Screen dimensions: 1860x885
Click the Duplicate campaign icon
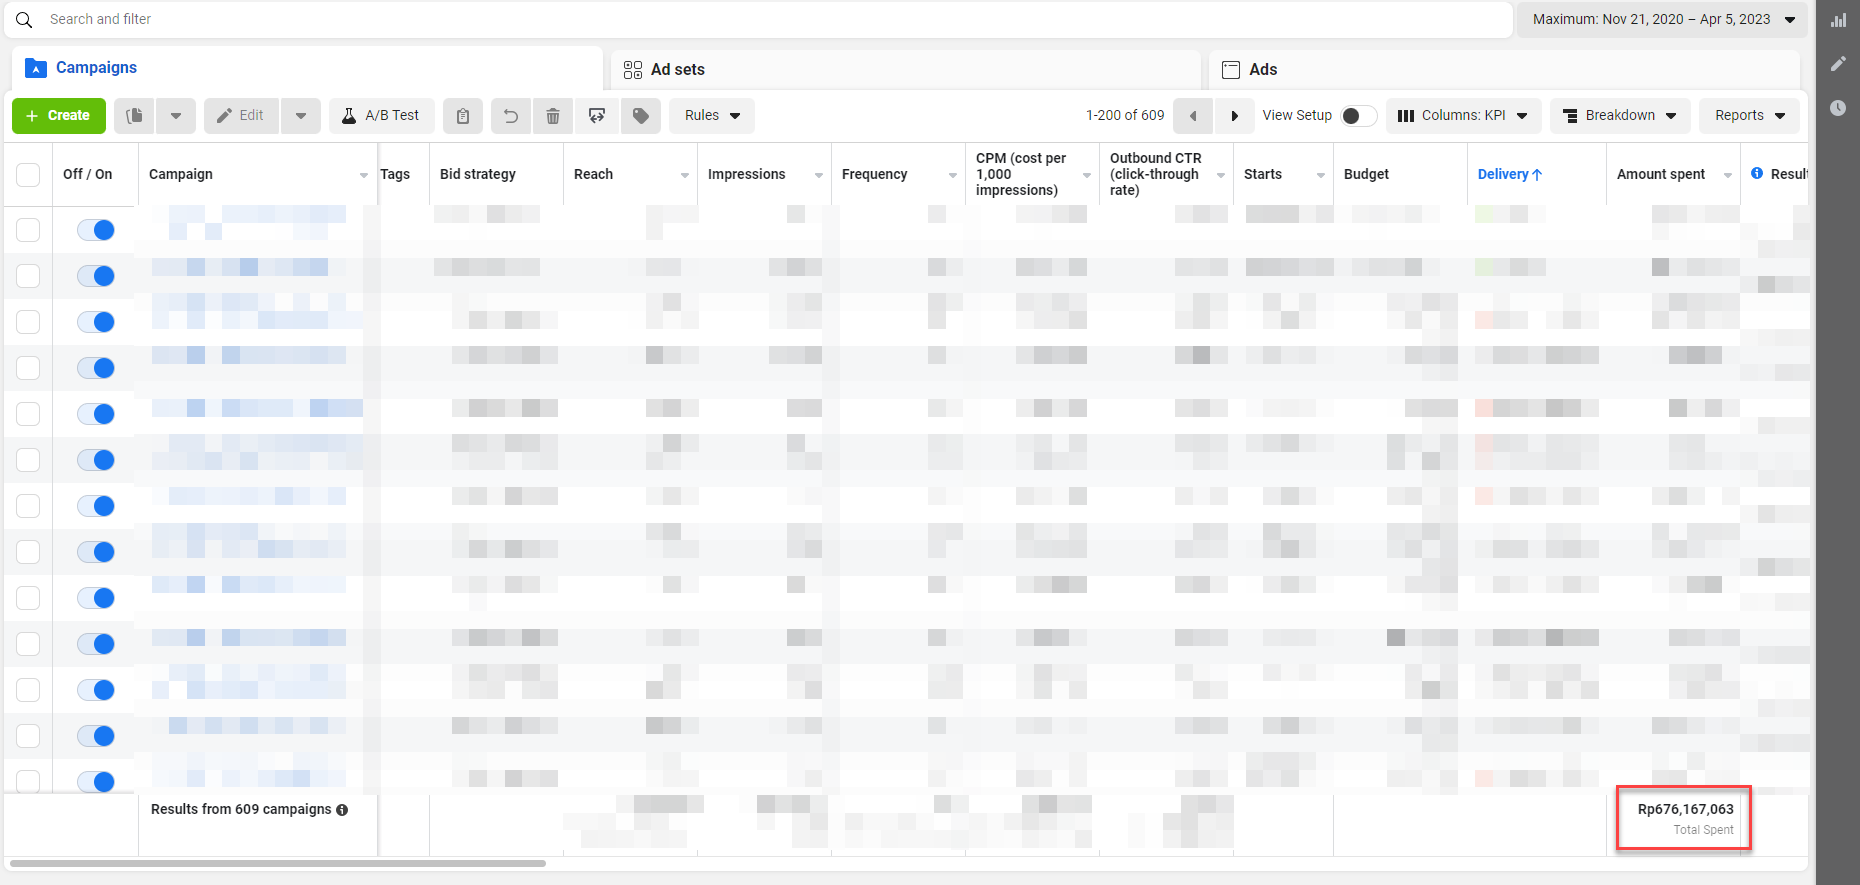134,116
